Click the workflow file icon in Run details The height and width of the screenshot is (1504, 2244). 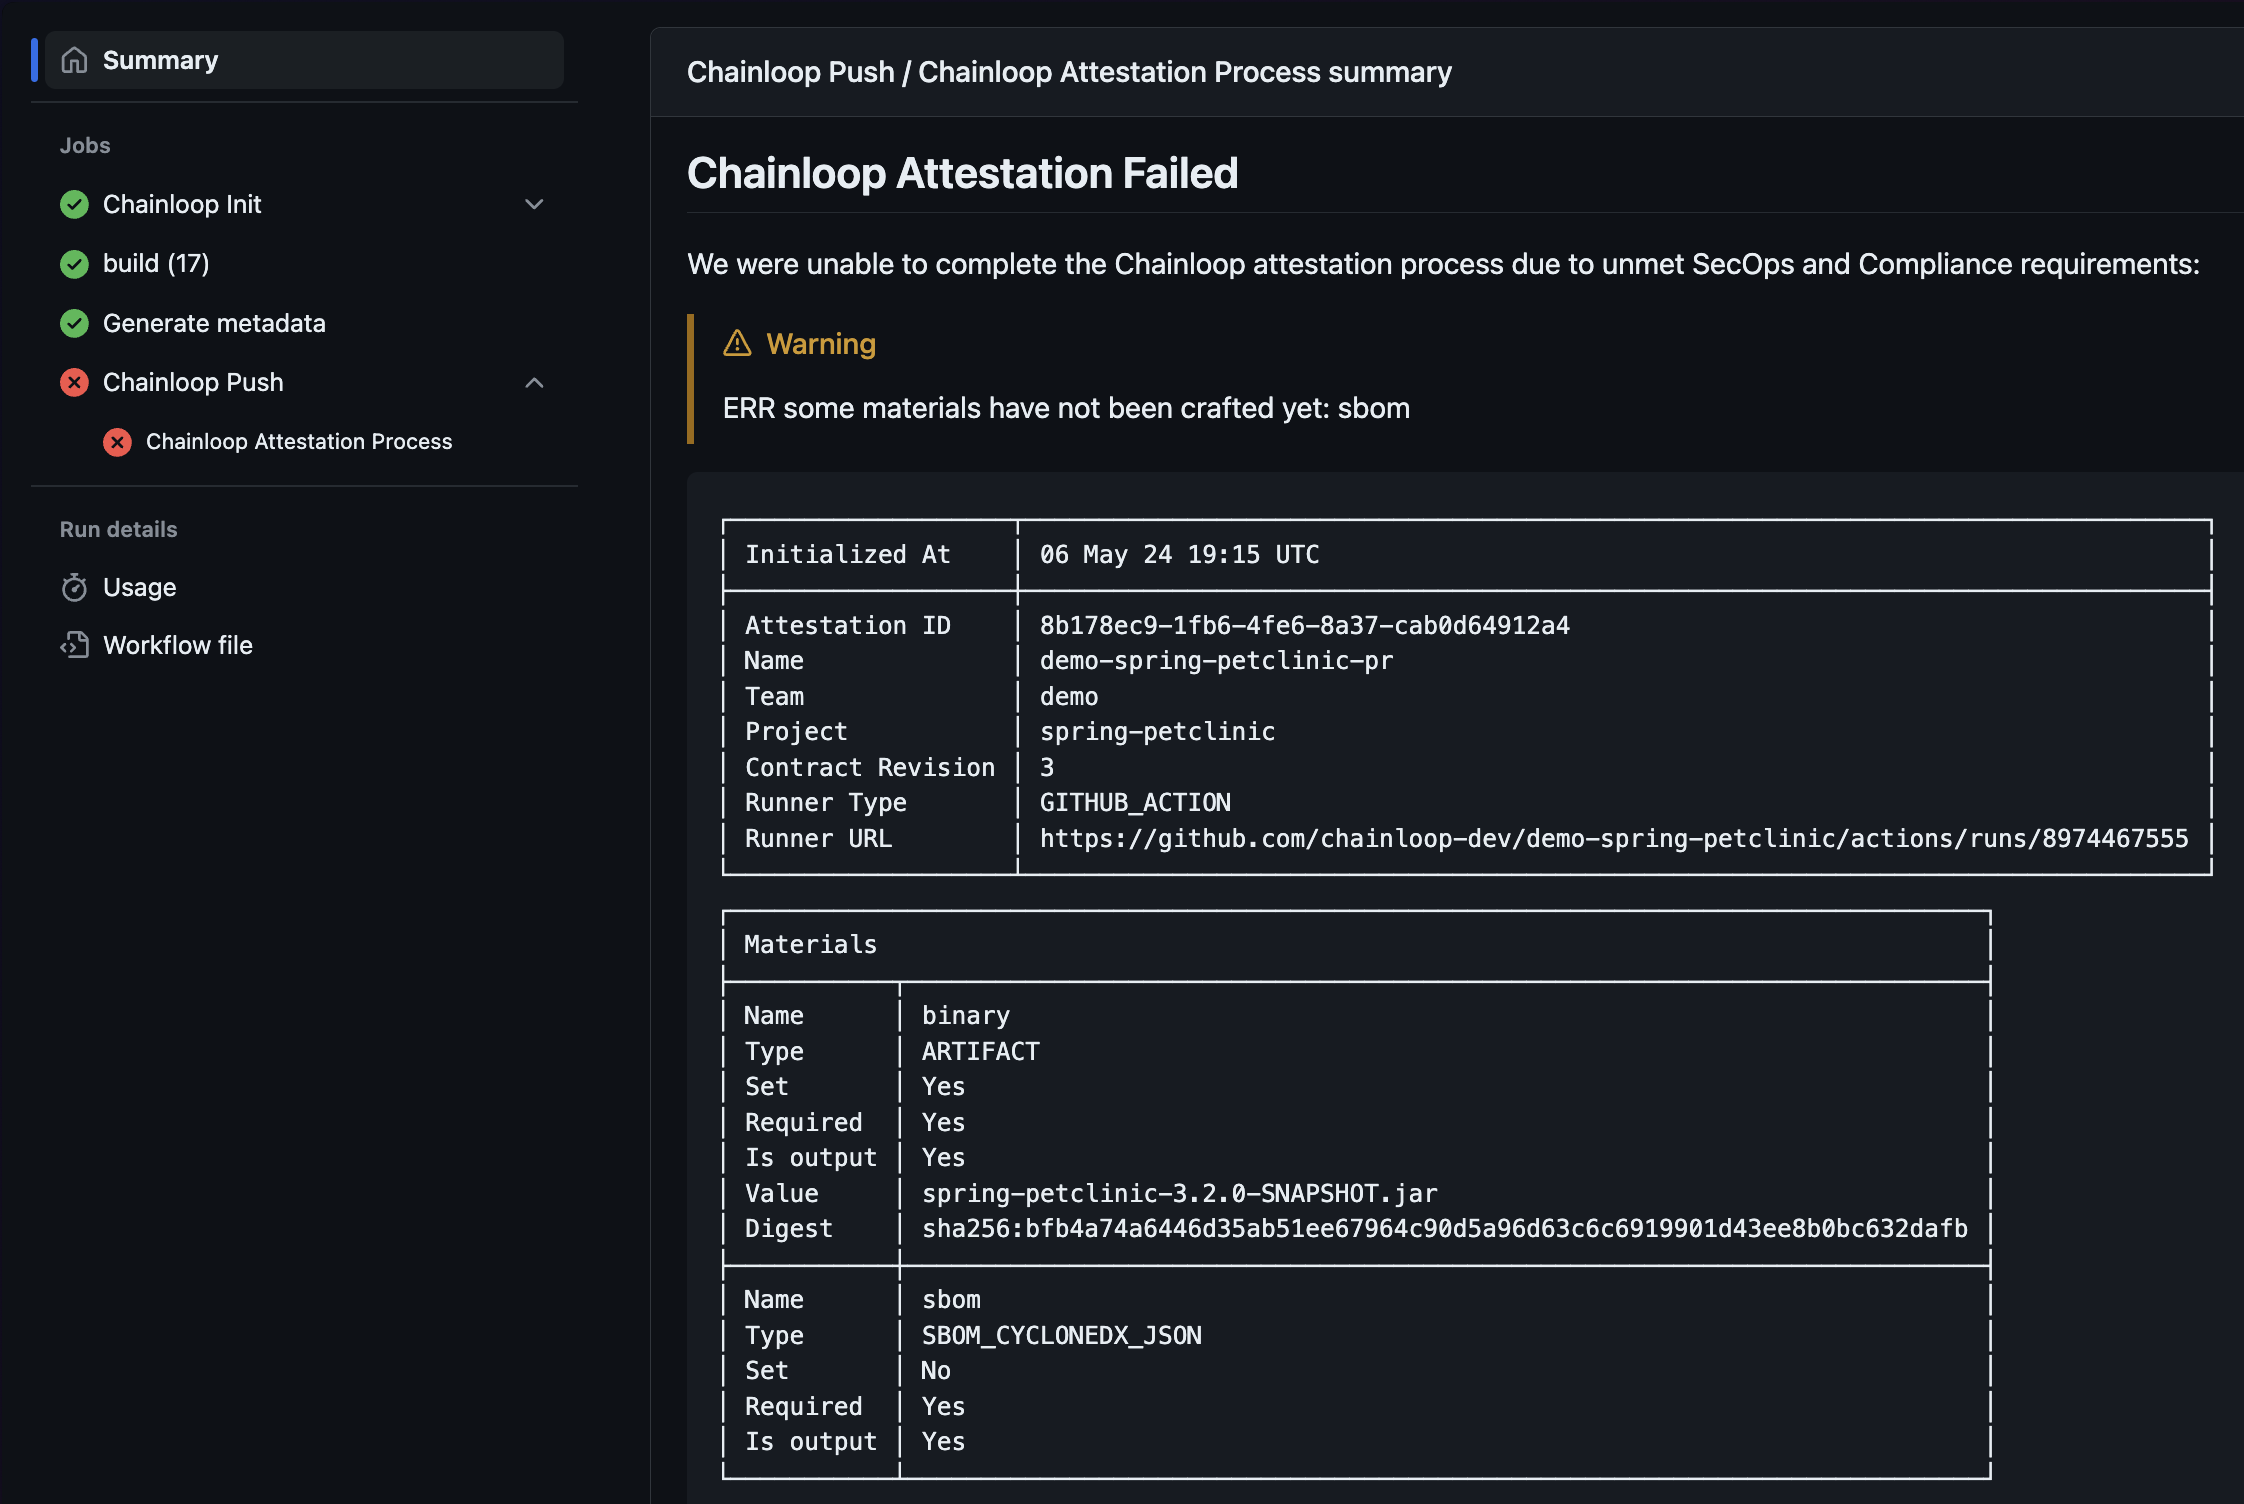75,645
